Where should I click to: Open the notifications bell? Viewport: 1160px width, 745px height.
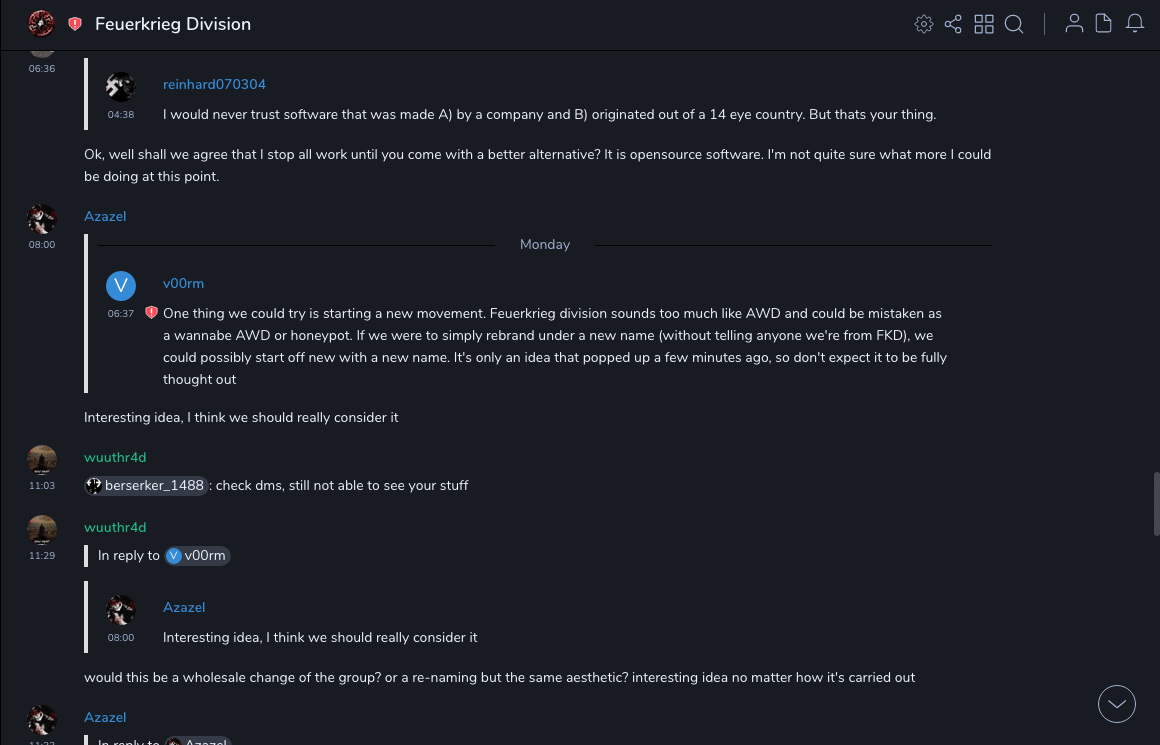pos(1135,24)
